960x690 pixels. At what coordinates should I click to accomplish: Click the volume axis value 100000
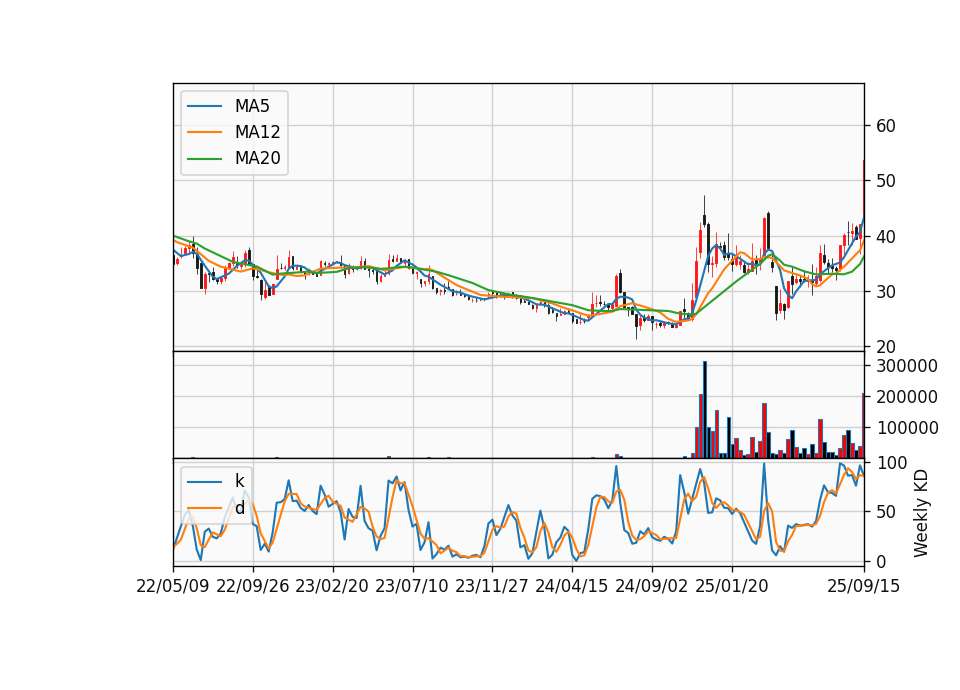[907, 428]
